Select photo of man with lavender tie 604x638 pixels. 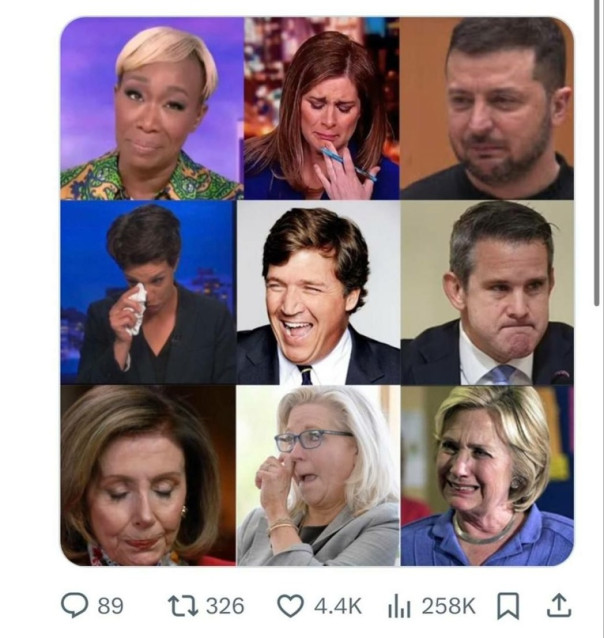(487, 292)
